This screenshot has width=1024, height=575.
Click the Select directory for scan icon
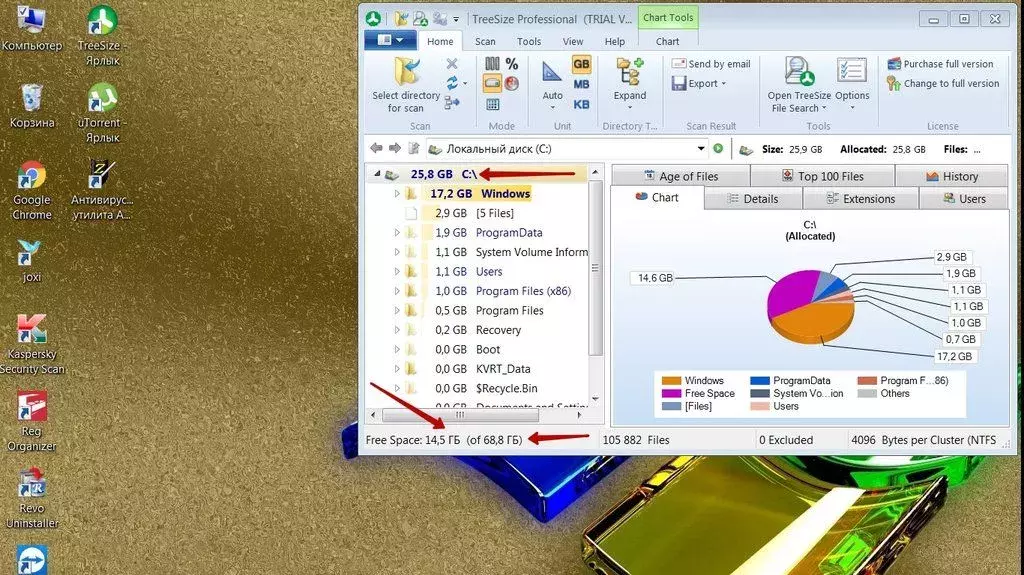point(406,72)
